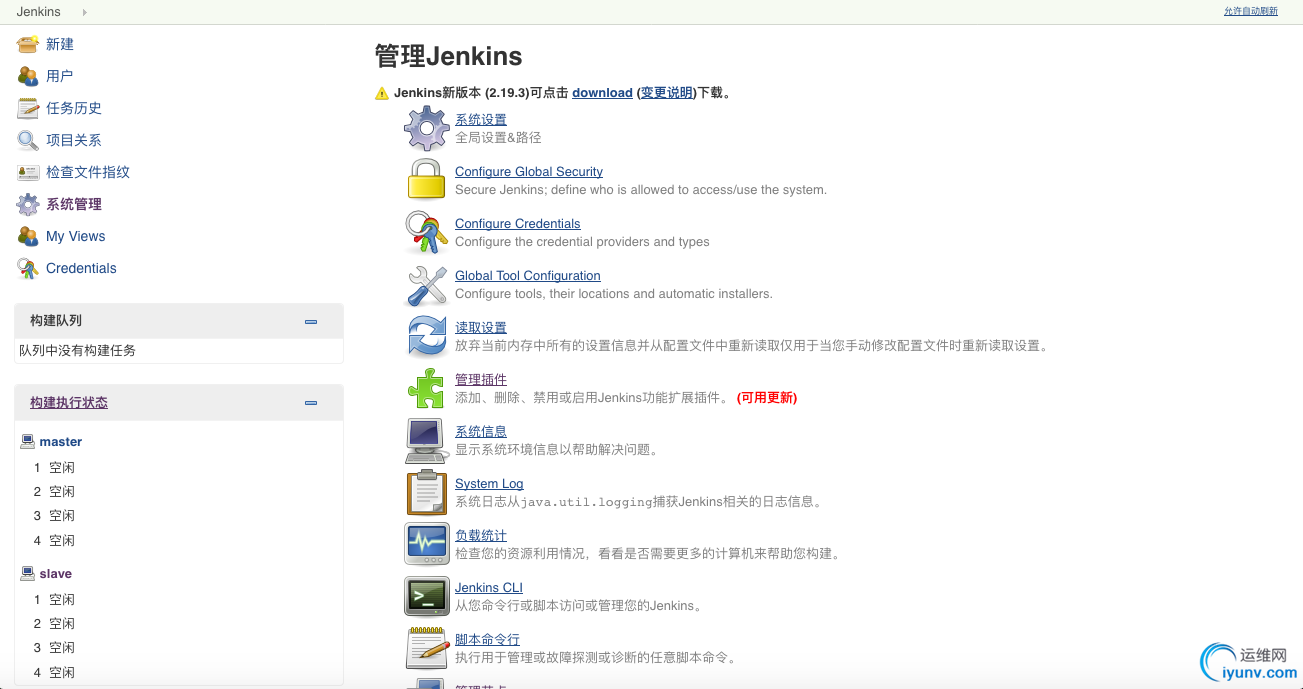Click the 系统管理 gear icon in sidebar

pyautogui.click(x=28, y=204)
